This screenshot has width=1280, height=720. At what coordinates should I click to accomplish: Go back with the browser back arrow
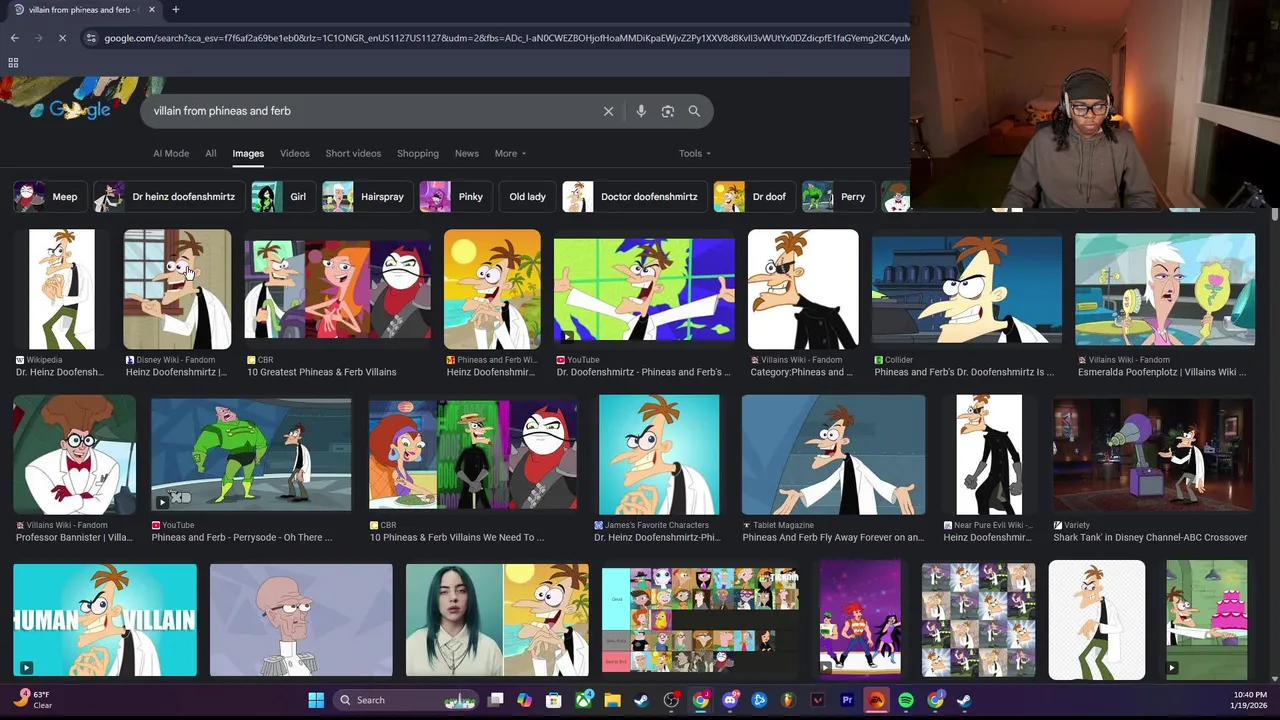[x=14, y=38]
